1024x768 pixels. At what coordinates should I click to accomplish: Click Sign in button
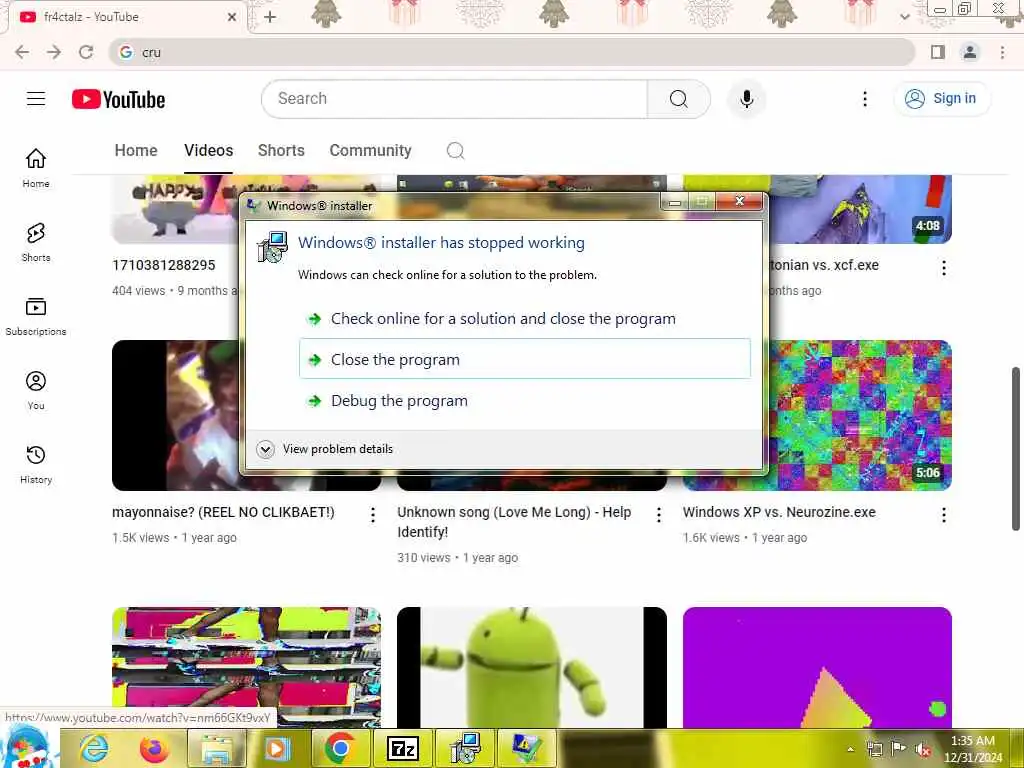click(x=942, y=99)
